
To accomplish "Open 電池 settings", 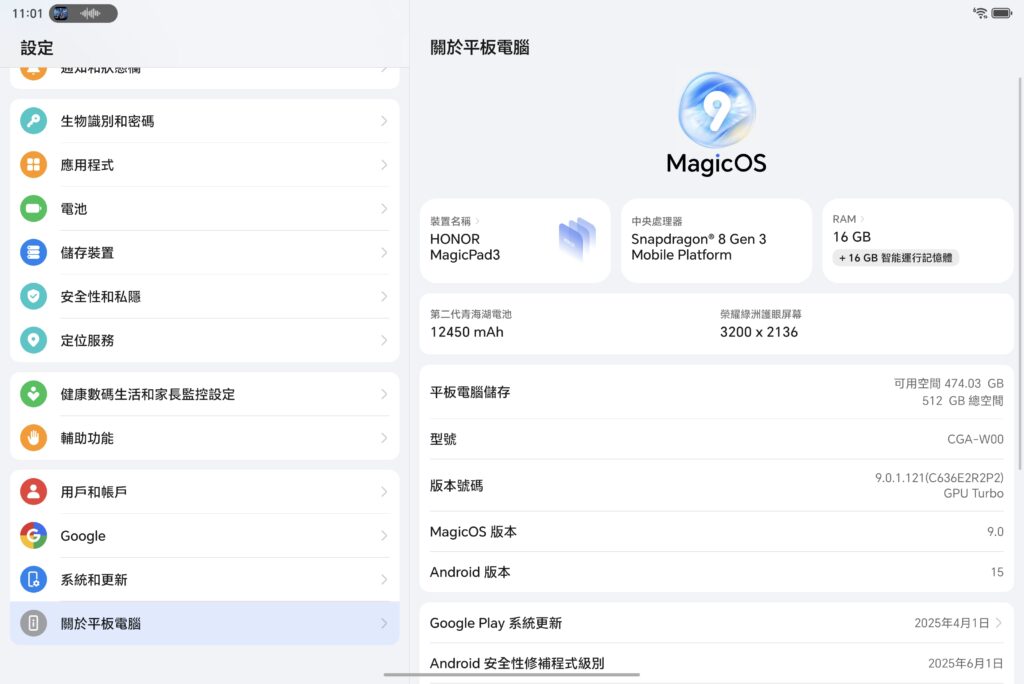I will (x=204, y=208).
